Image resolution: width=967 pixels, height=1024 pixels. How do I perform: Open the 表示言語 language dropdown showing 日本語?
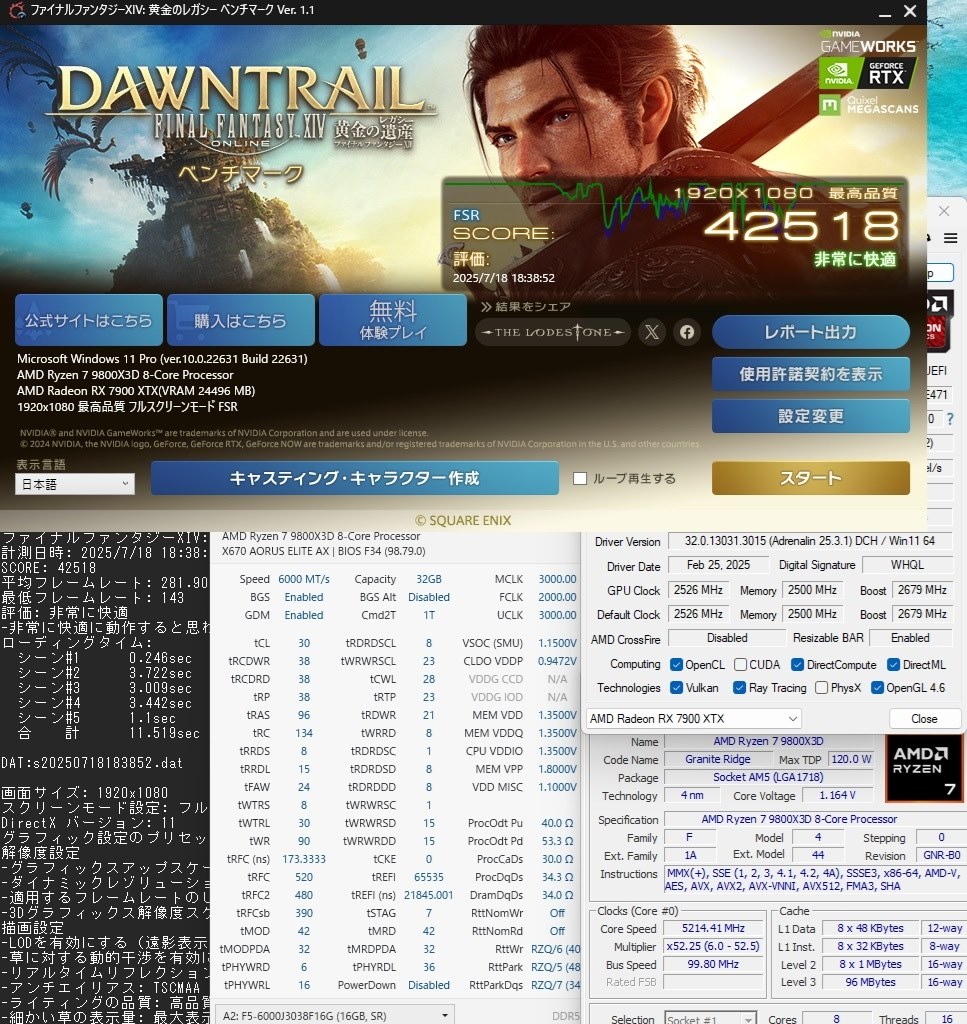74,484
